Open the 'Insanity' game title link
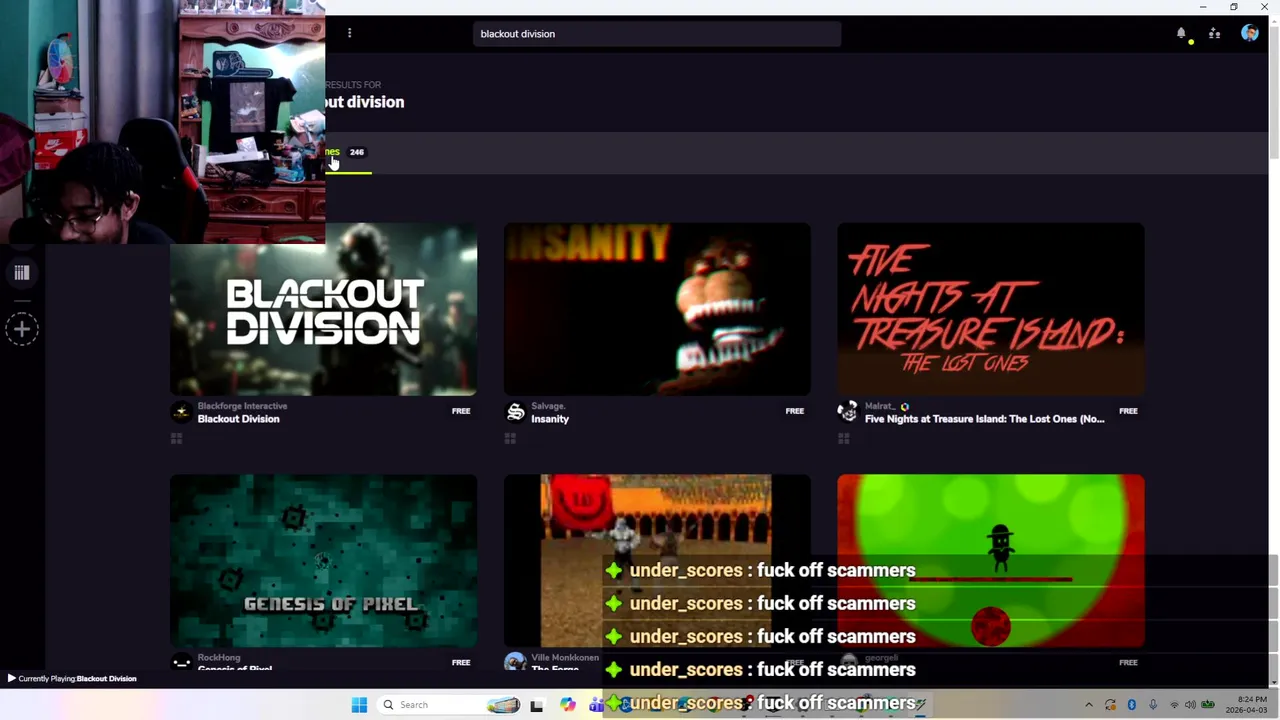This screenshot has height=720, width=1280. pyautogui.click(x=550, y=419)
